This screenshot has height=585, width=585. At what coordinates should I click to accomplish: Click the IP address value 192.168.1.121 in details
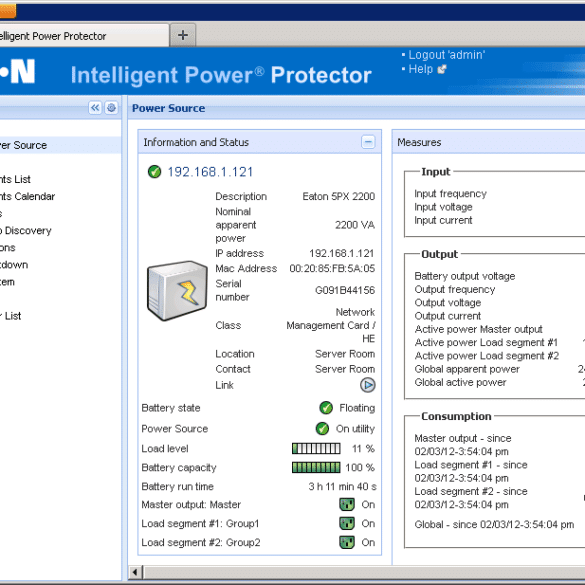[341, 253]
